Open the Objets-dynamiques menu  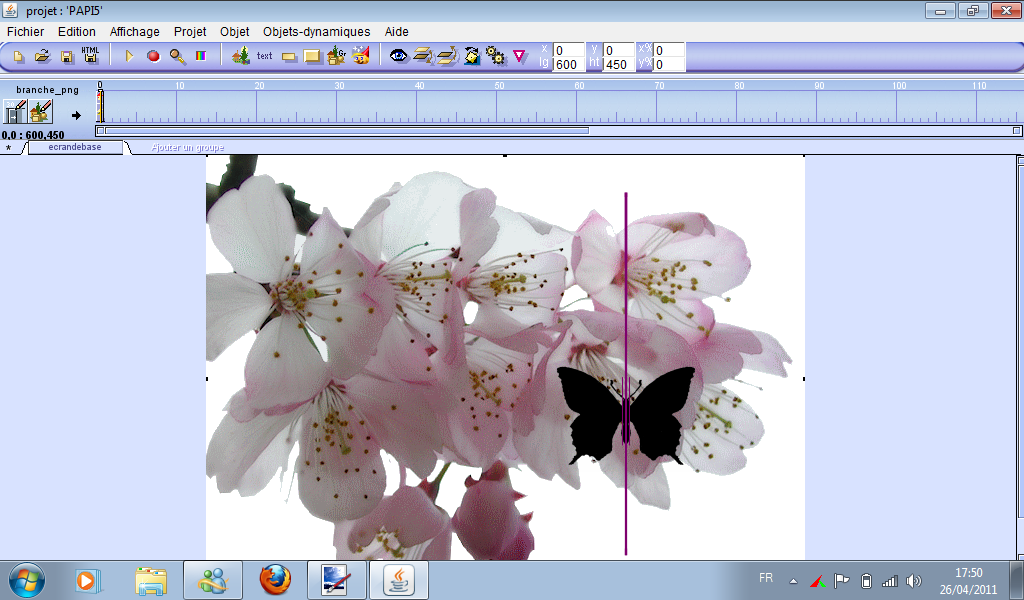click(x=316, y=32)
